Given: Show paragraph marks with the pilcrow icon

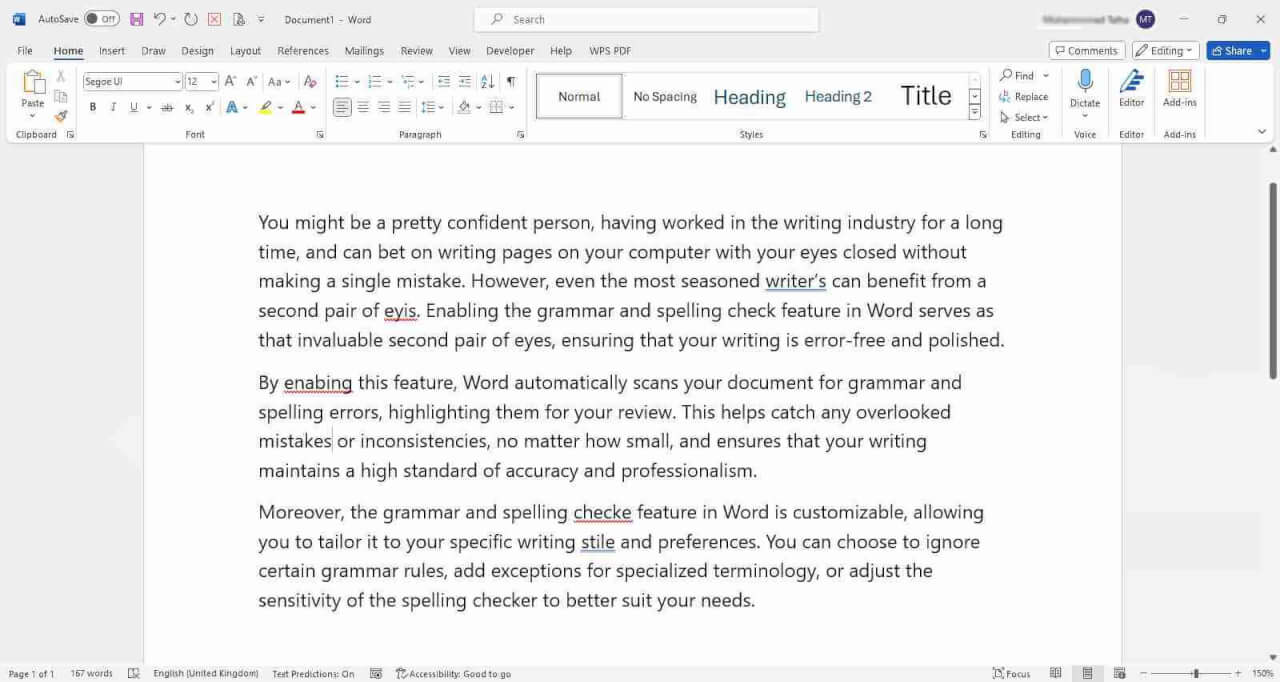Looking at the screenshot, I should click(511, 81).
